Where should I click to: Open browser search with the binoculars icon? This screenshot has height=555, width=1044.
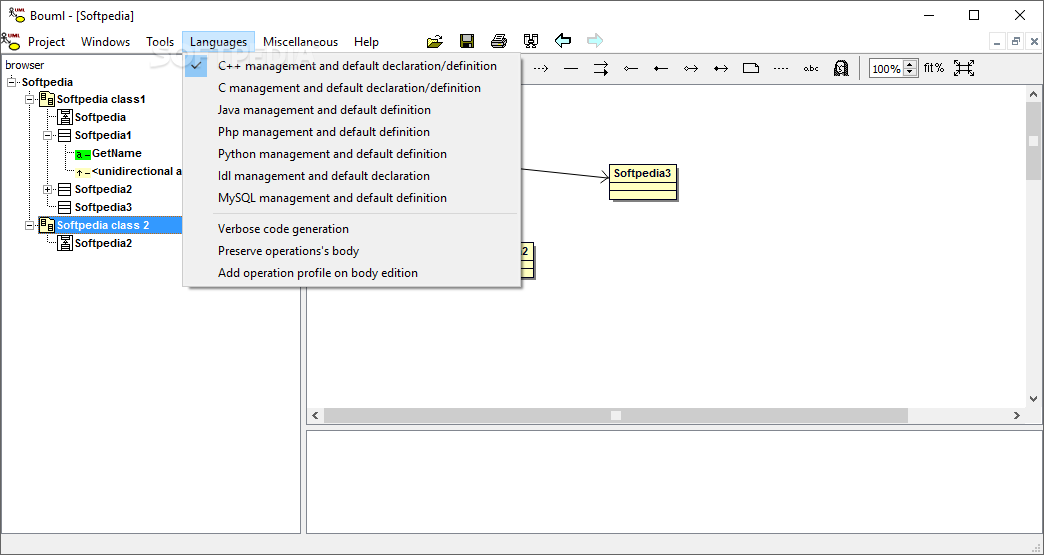[531, 41]
